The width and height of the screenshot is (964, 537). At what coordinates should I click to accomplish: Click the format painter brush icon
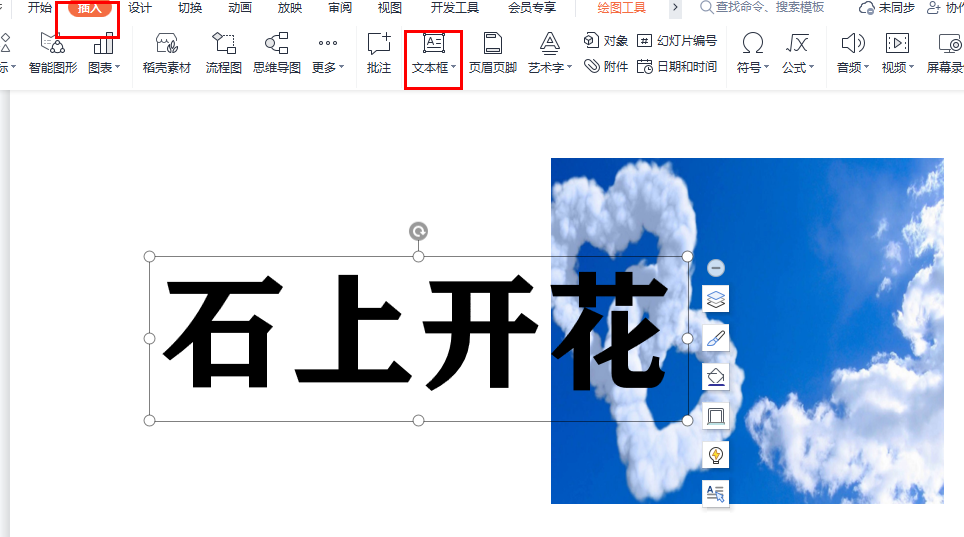tap(716, 338)
